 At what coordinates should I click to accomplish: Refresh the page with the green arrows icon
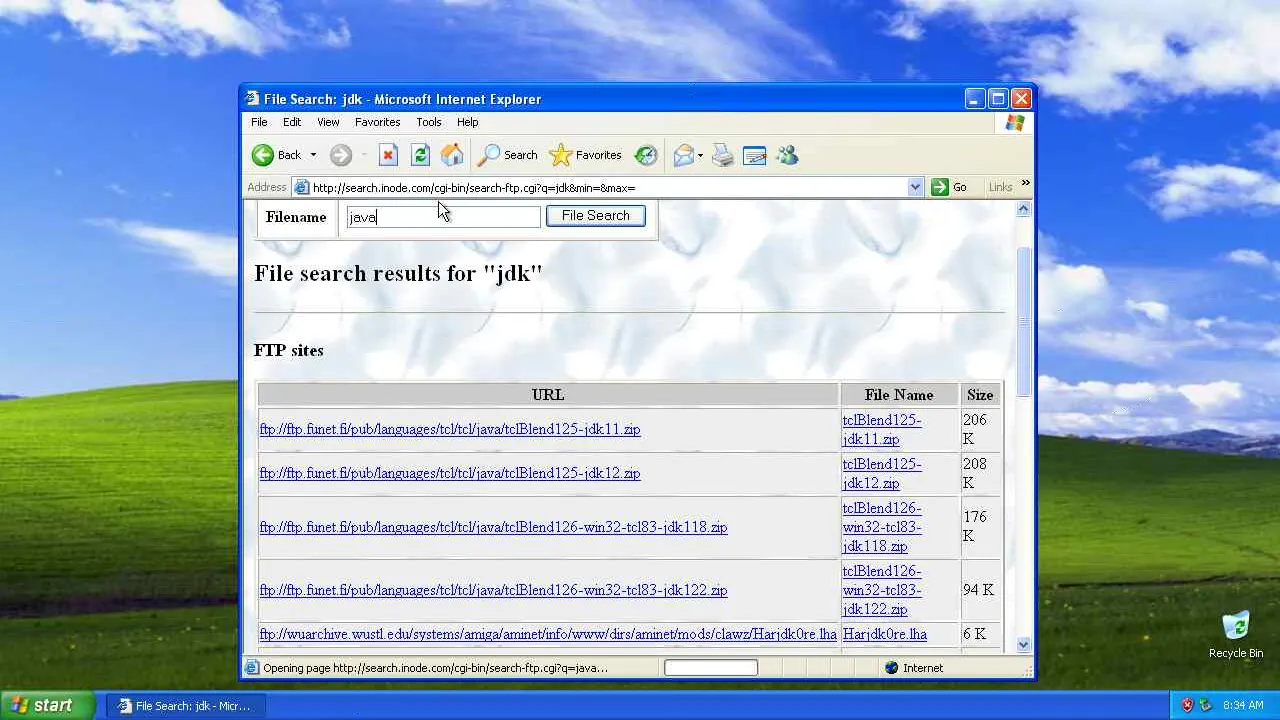420,155
